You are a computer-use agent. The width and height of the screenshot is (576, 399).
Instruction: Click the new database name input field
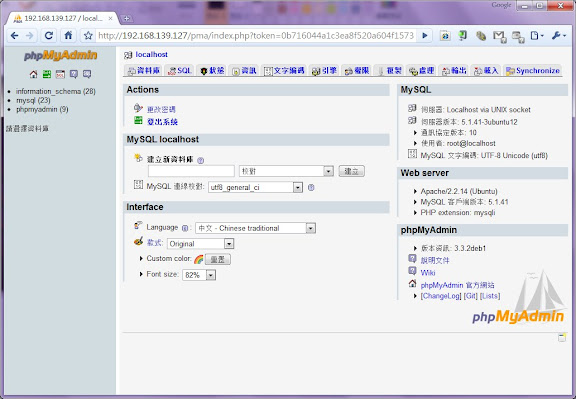coord(191,171)
